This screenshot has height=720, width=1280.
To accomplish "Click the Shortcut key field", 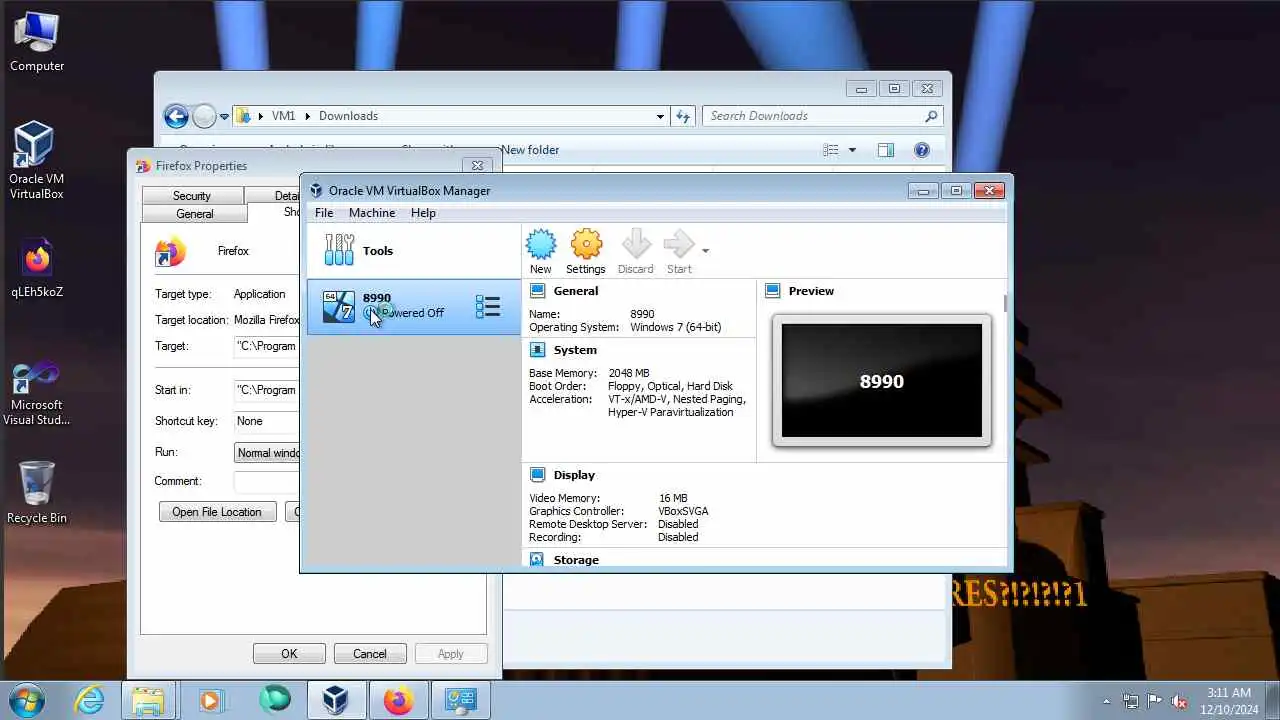I will 266,421.
